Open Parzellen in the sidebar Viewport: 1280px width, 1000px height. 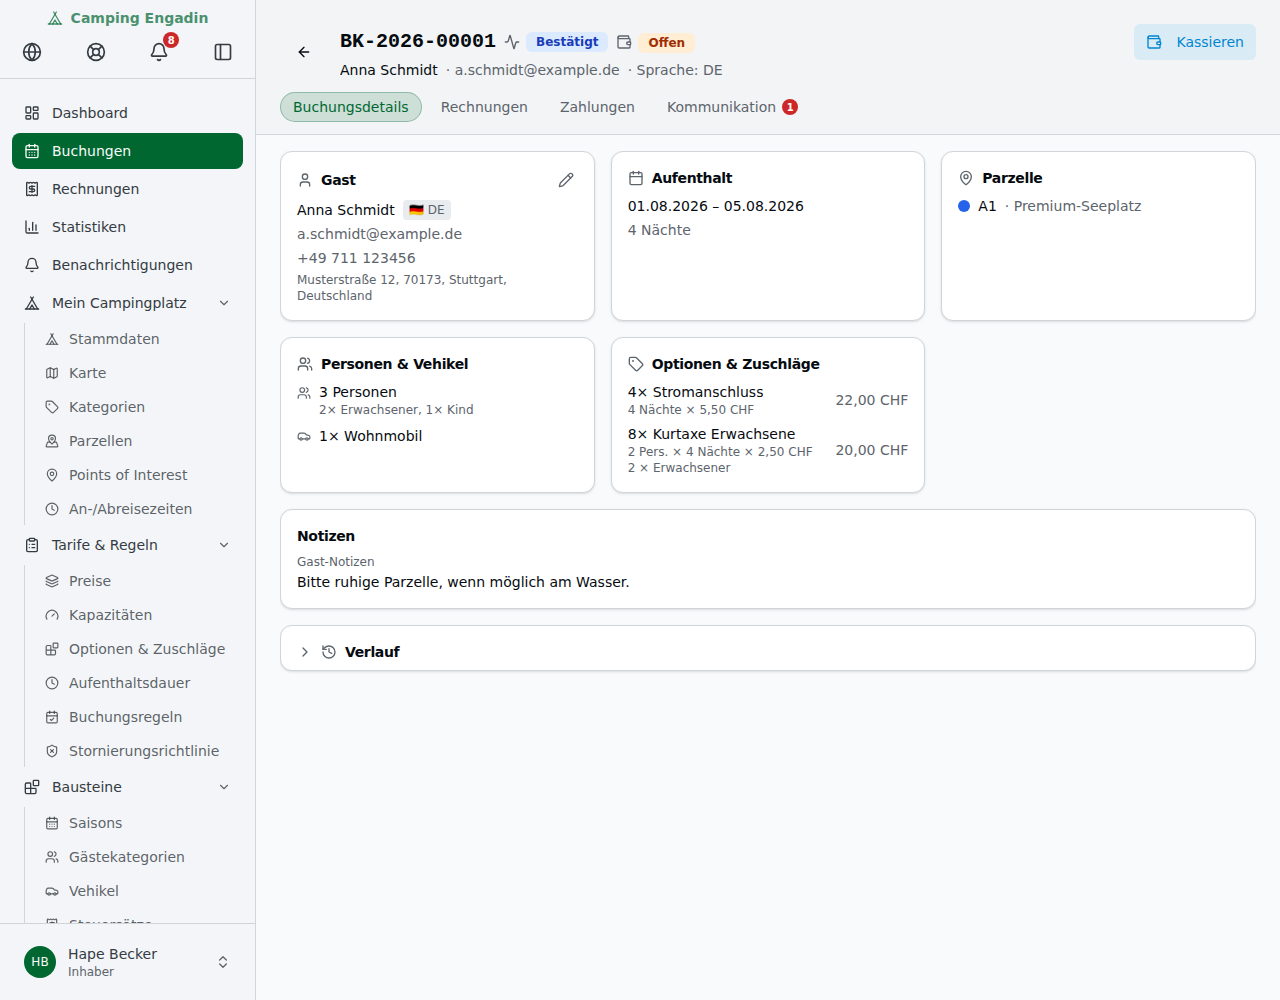[x=138, y=441]
